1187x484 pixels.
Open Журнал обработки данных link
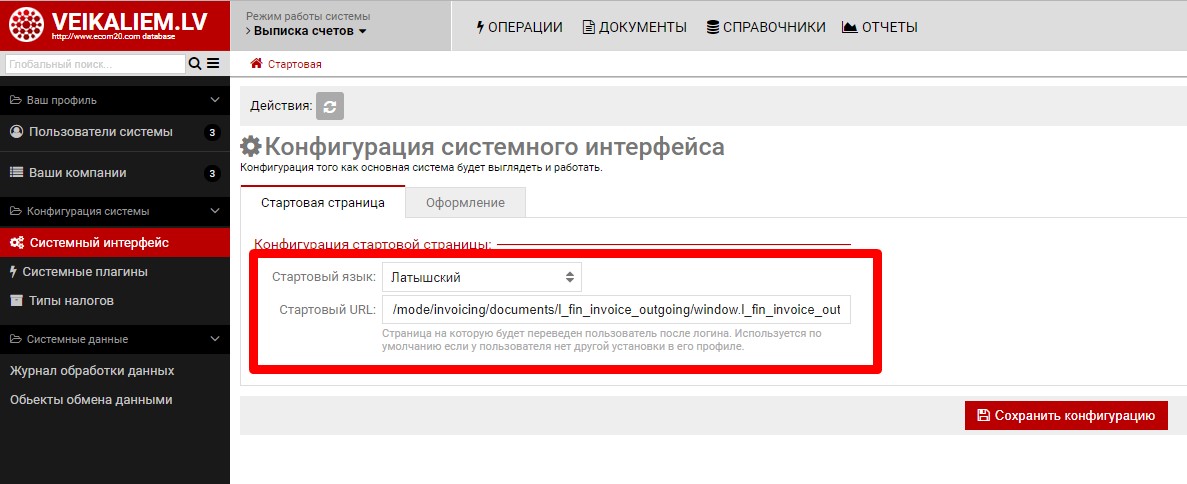tap(92, 371)
